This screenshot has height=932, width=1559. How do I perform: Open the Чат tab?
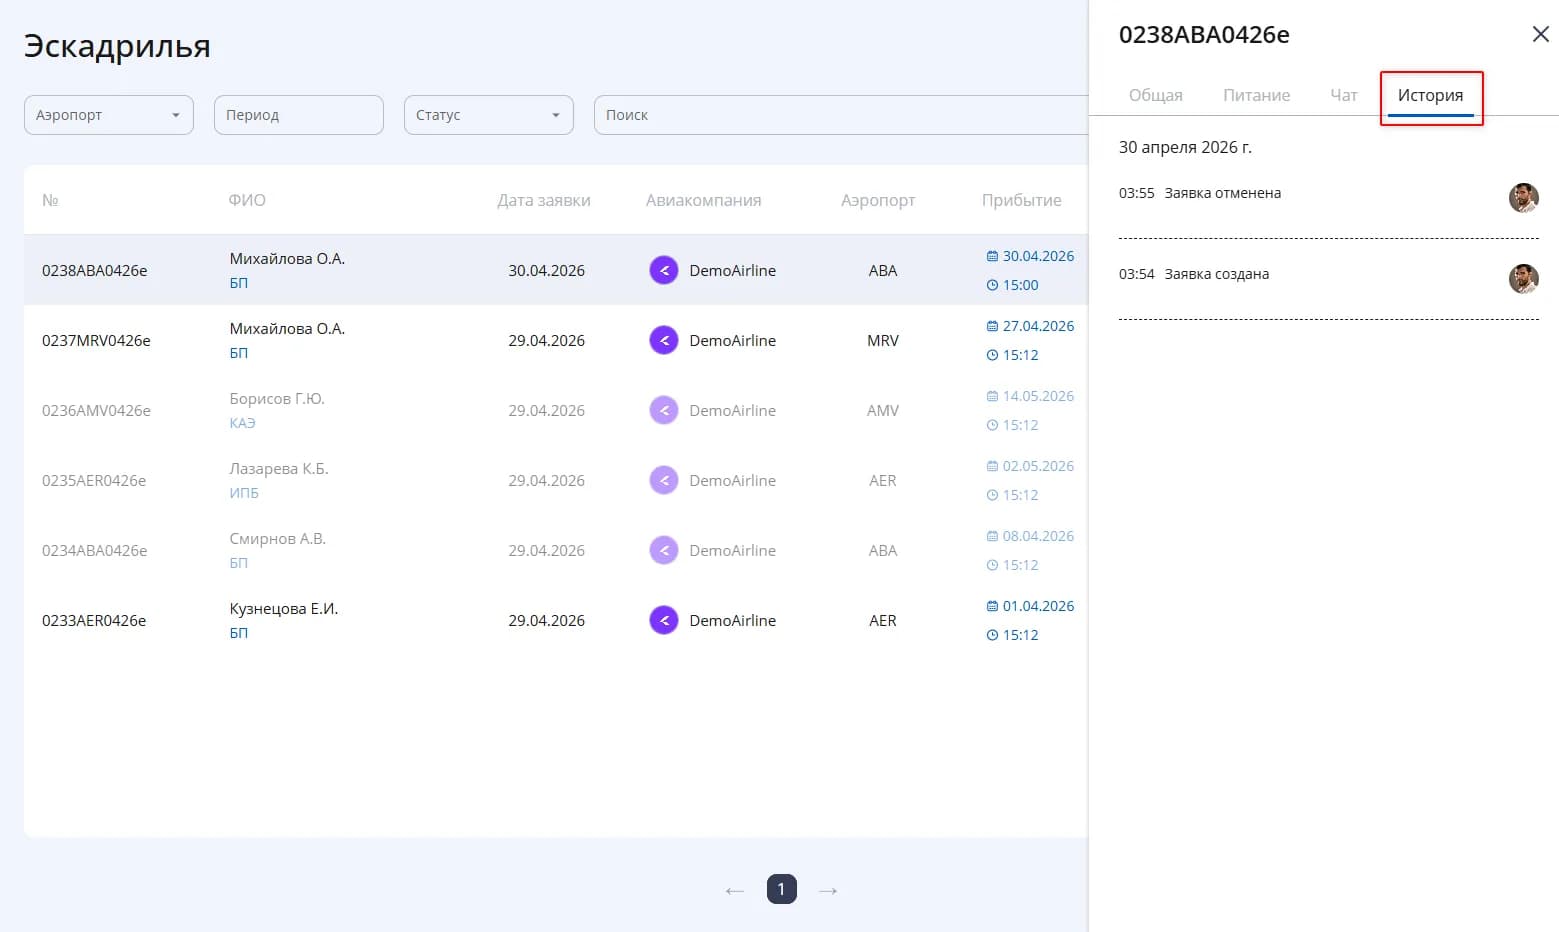(x=1343, y=95)
